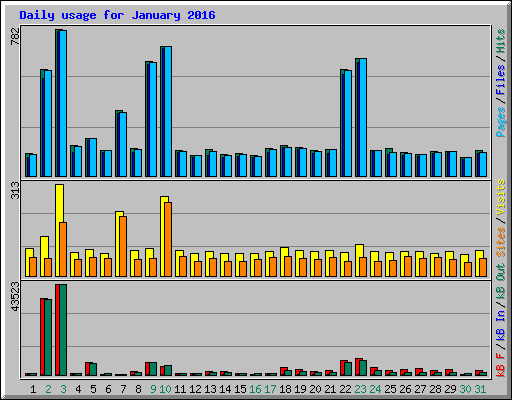Click the 'Files' legend label
The height and width of the screenshot is (400, 512).
tap(500, 79)
